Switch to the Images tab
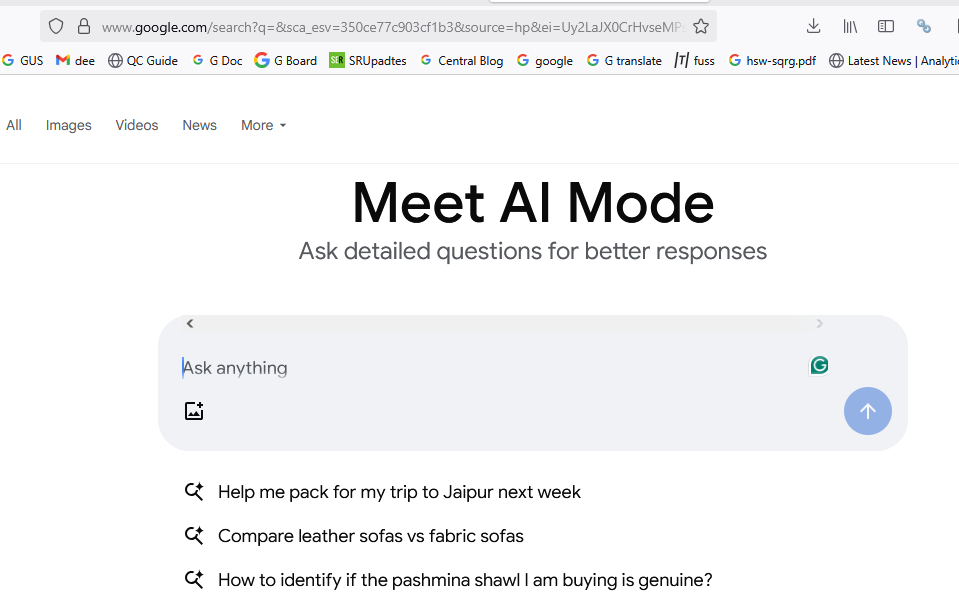The height and width of the screenshot is (613, 959). tap(68, 125)
